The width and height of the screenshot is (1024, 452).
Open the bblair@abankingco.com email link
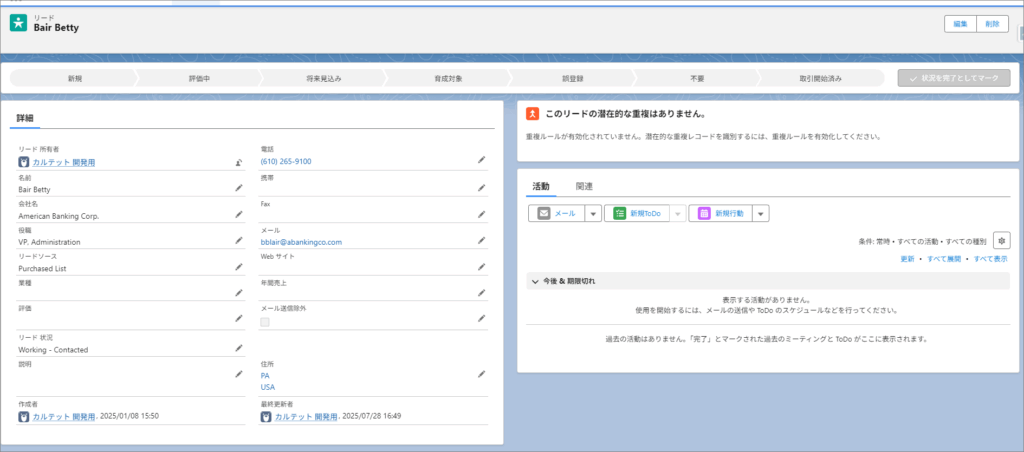click(x=301, y=241)
